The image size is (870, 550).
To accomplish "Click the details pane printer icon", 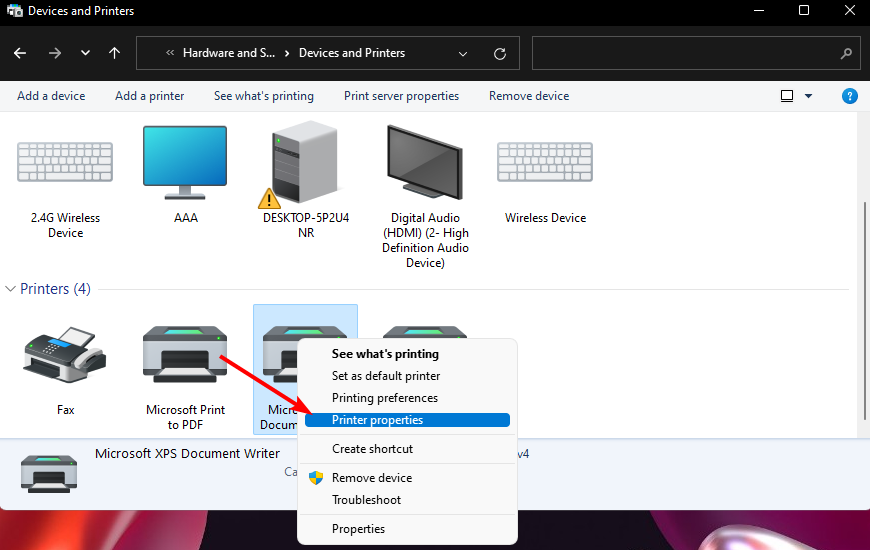I will (x=49, y=473).
